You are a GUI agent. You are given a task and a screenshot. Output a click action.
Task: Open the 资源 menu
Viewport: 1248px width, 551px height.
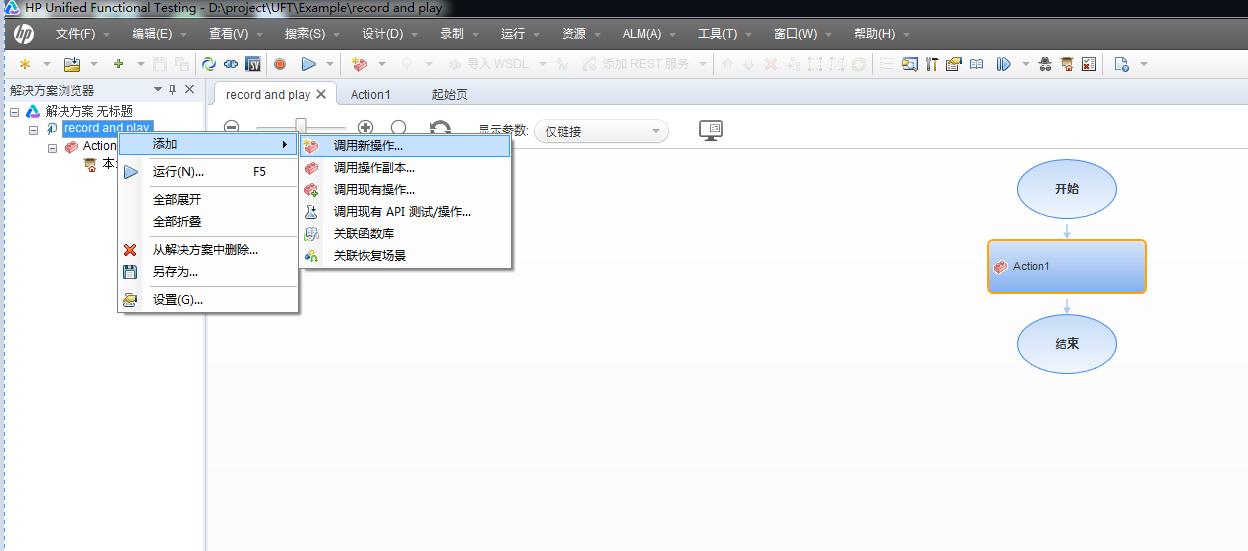574,34
